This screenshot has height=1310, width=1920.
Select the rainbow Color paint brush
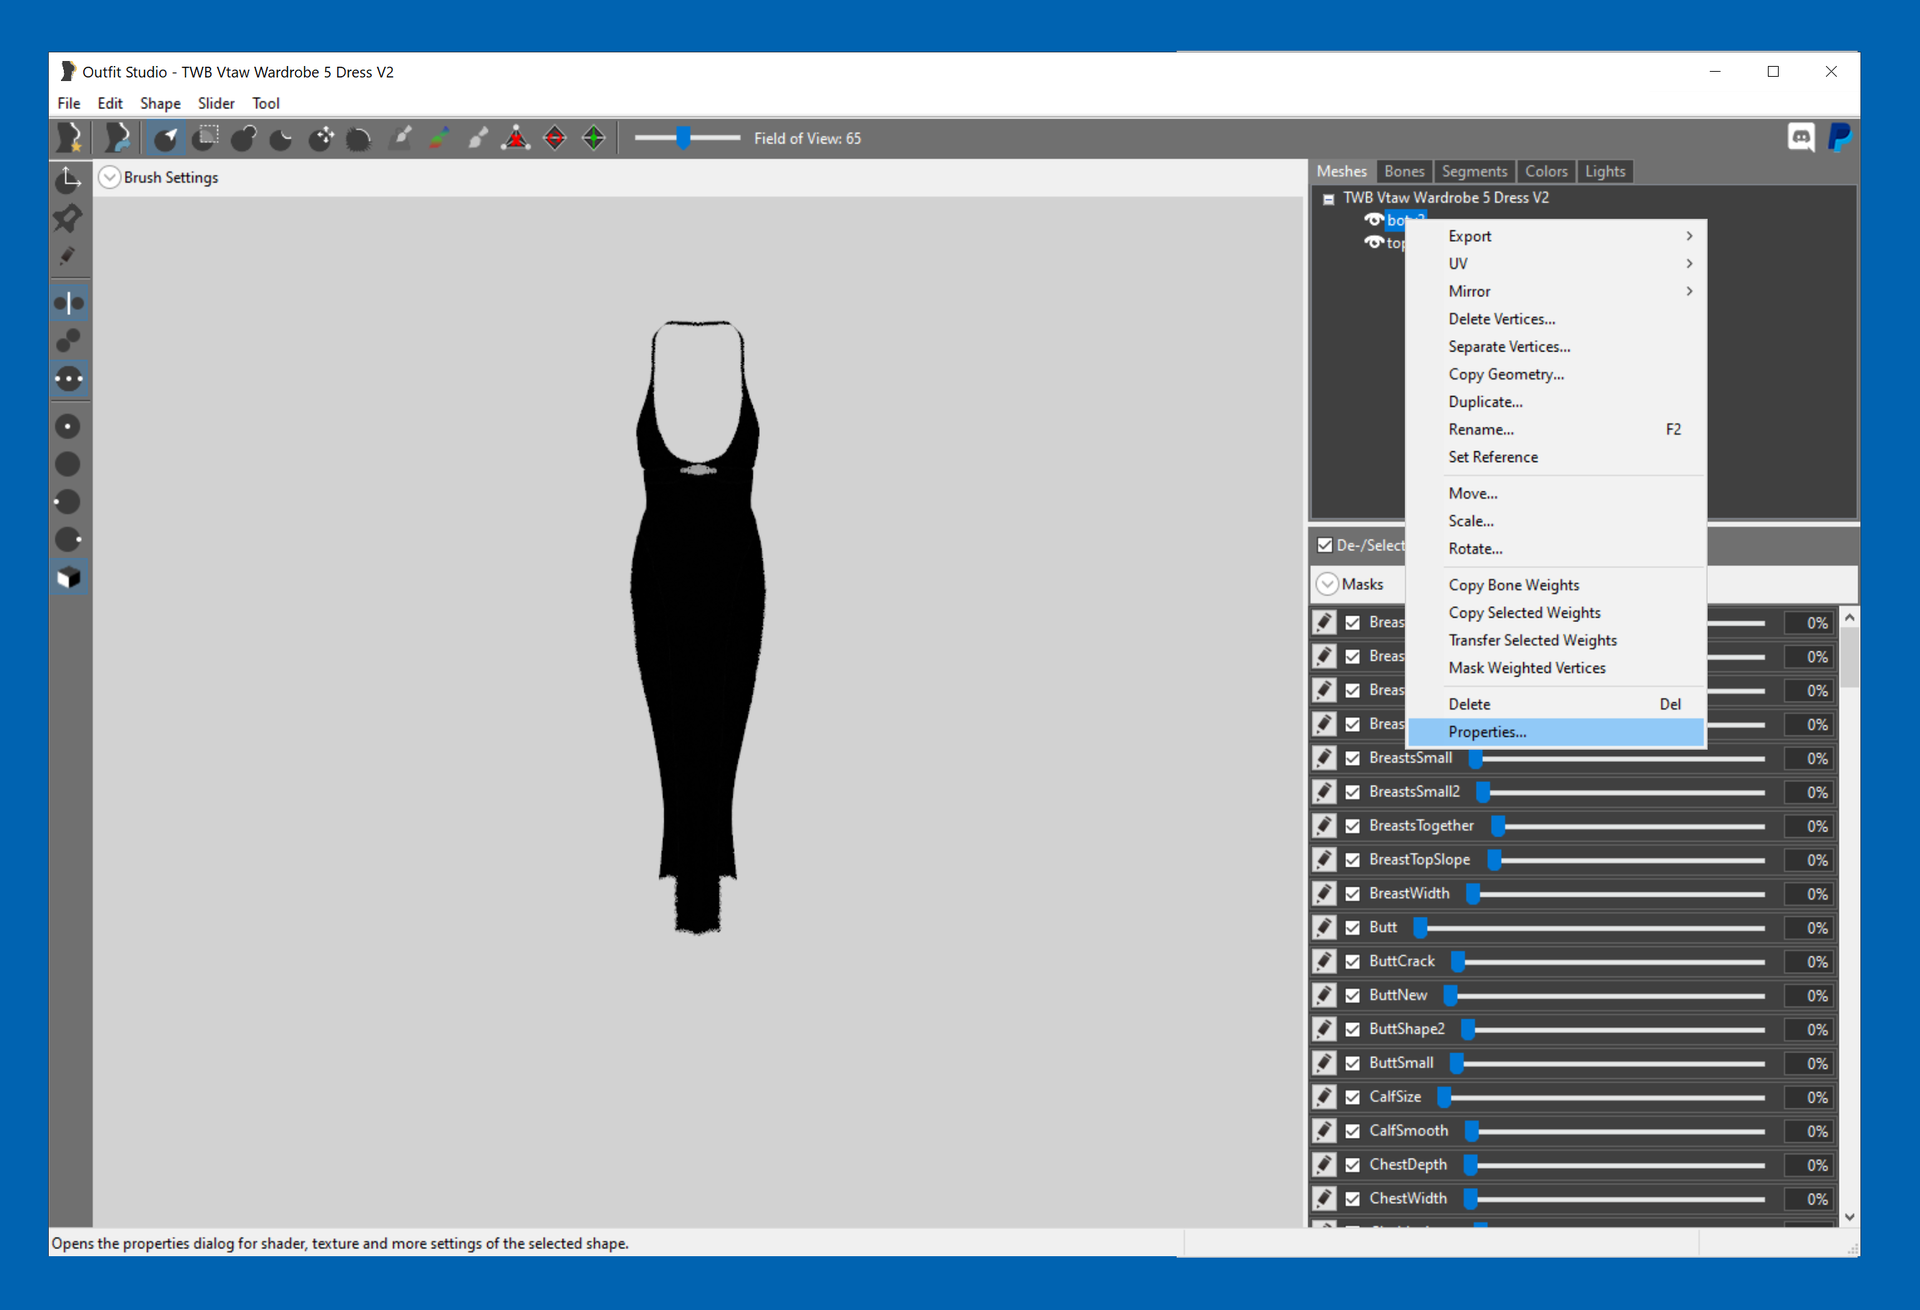click(439, 138)
